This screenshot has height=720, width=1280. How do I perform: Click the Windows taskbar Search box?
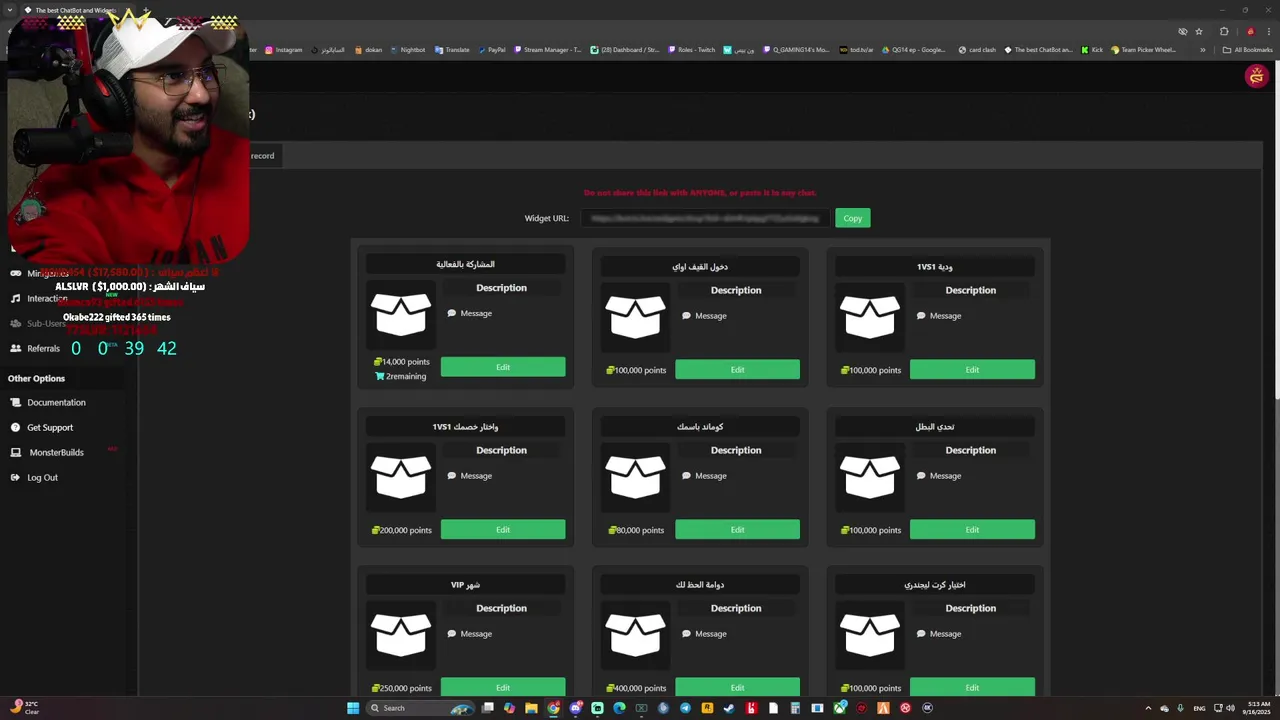tap(420, 708)
